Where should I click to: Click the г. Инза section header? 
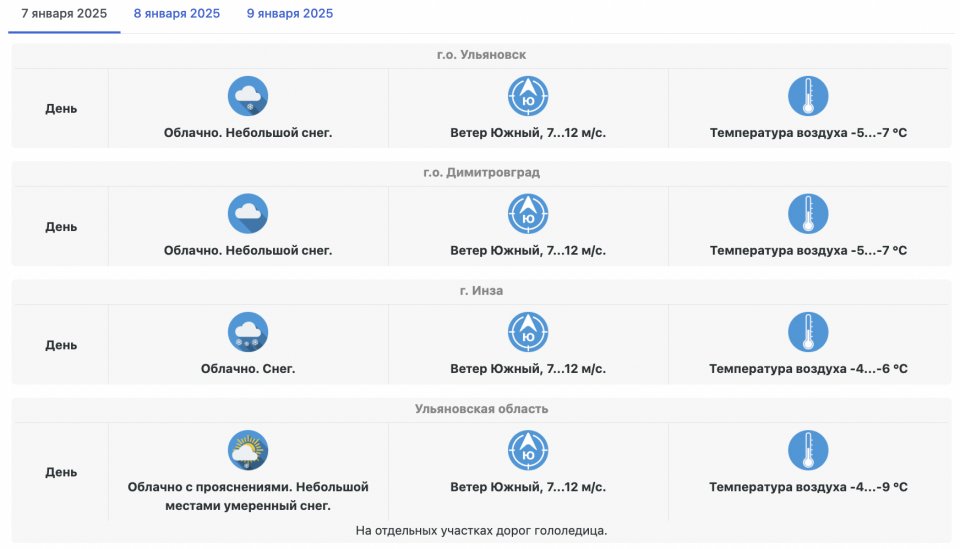(481, 291)
